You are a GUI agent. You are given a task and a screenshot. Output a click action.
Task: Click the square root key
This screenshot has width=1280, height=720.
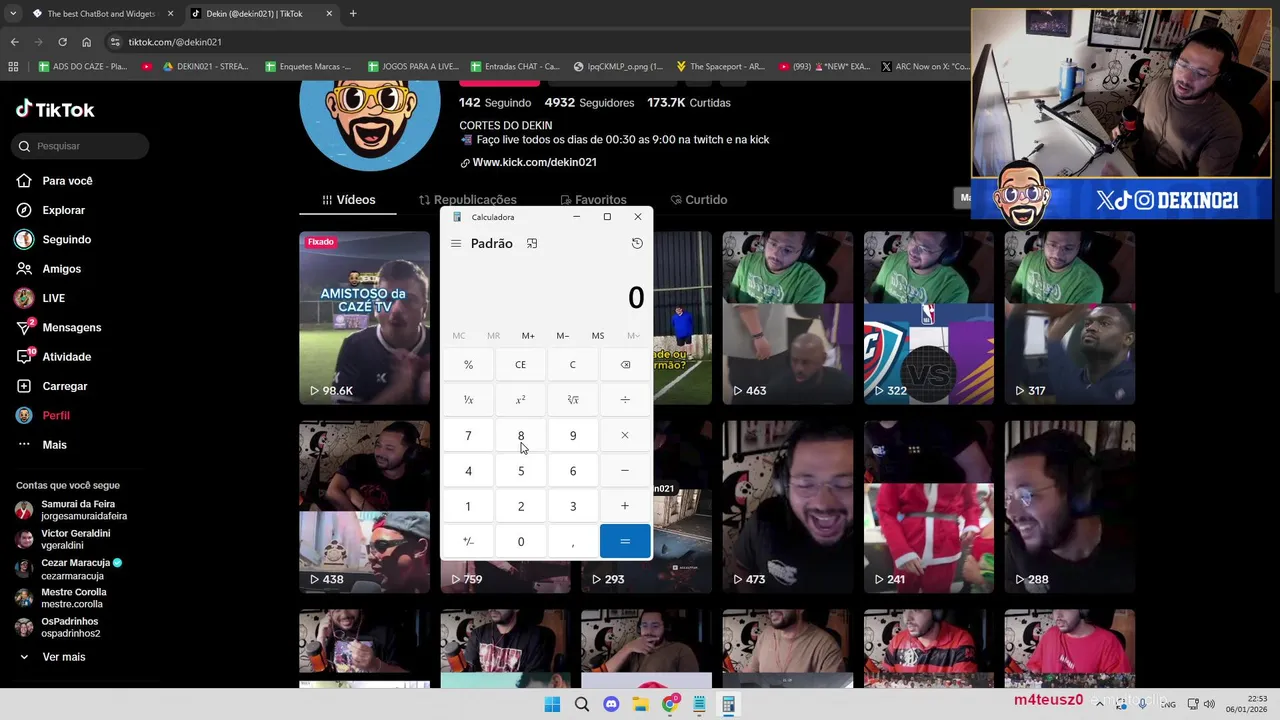[573, 400]
